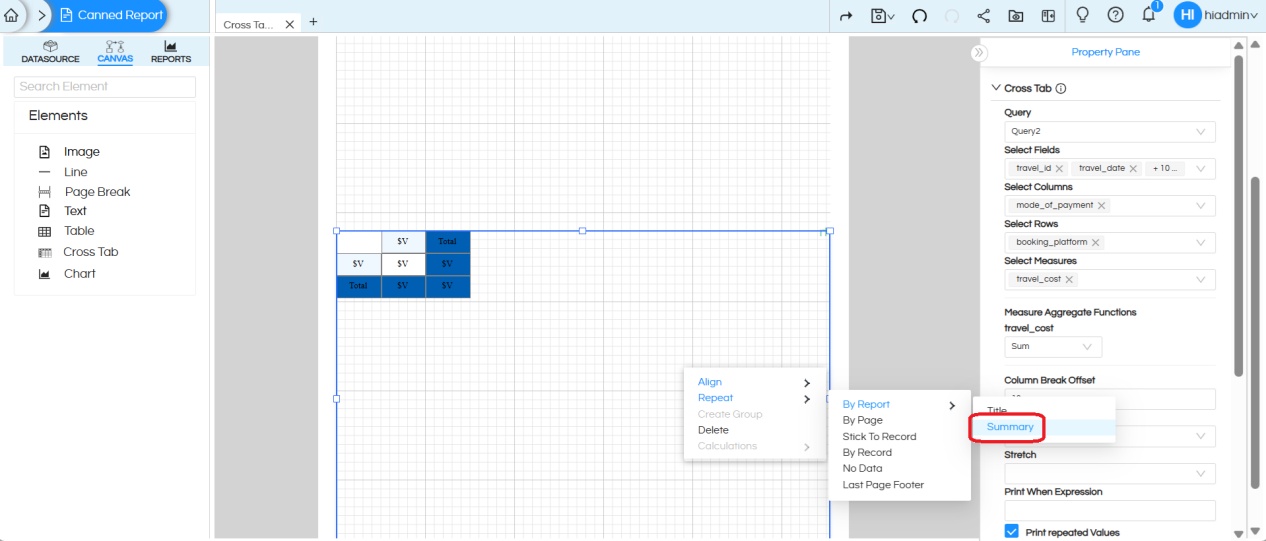Remove mode_of_payment column tag
The width and height of the screenshot is (1266, 541).
[x=1102, y=206]
